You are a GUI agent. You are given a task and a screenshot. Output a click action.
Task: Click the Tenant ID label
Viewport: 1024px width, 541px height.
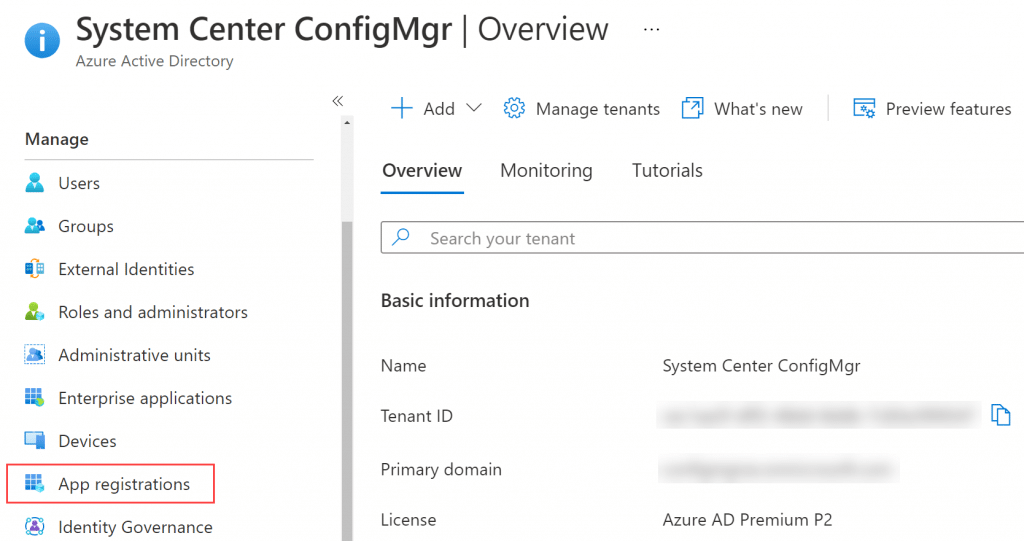point(417,416)
